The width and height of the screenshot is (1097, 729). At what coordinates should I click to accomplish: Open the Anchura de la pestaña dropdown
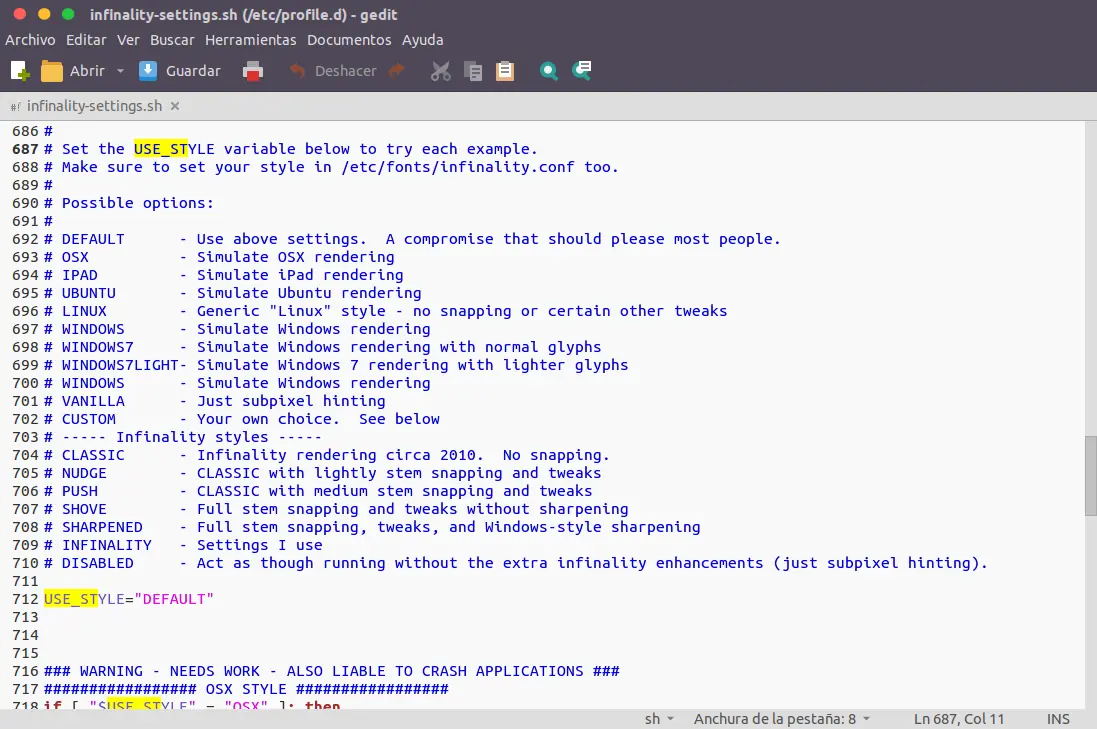pyautogui.click(x=781, y=719)
